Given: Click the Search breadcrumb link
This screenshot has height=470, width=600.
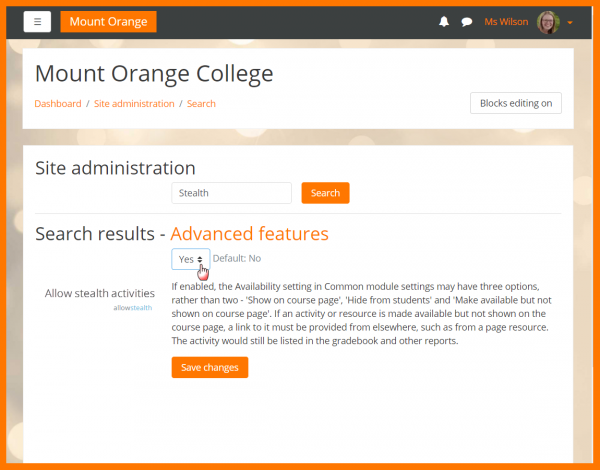Looking at the screenshot, I should click(x=201, y=104).
